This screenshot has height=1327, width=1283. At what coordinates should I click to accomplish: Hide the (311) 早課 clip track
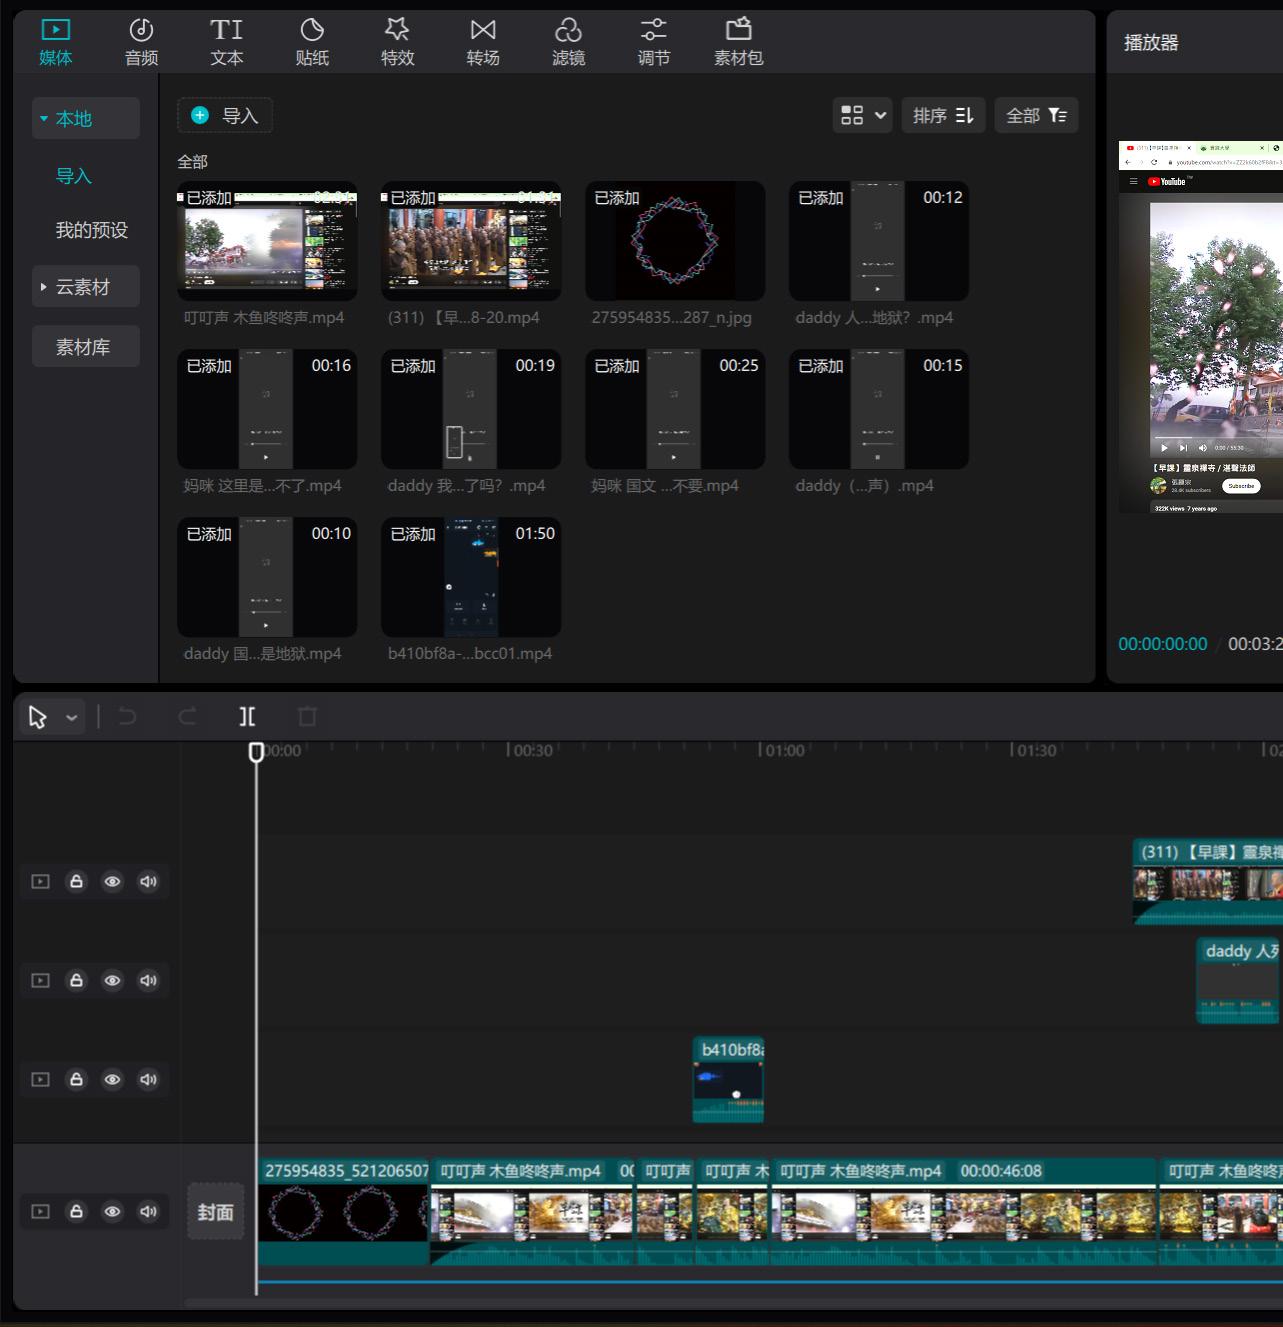112,881
